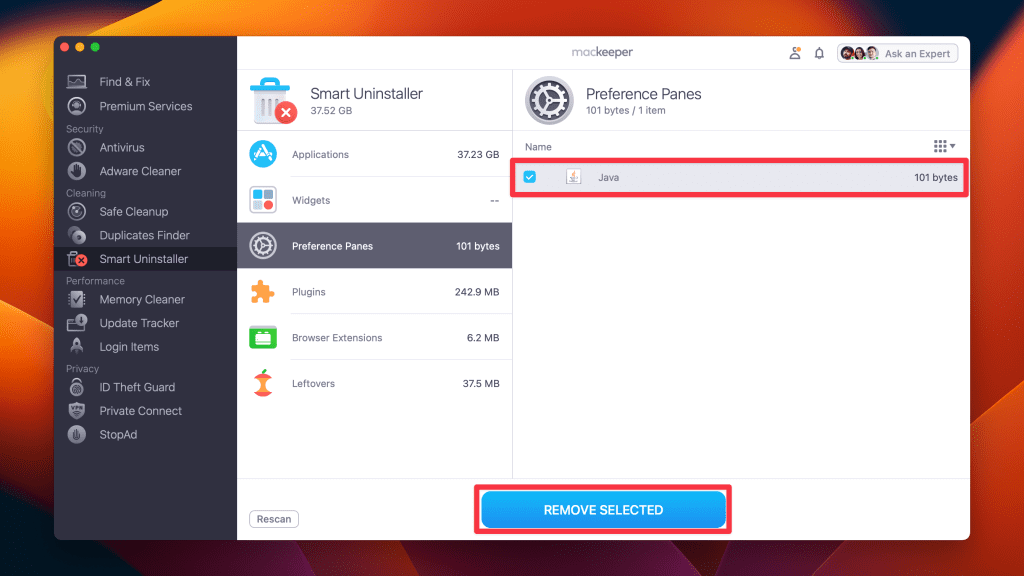Select Plugins 242.9 MB size text
Image resolution: width=1024 pixels, height=576 pixels.
[x=477, y=292]
